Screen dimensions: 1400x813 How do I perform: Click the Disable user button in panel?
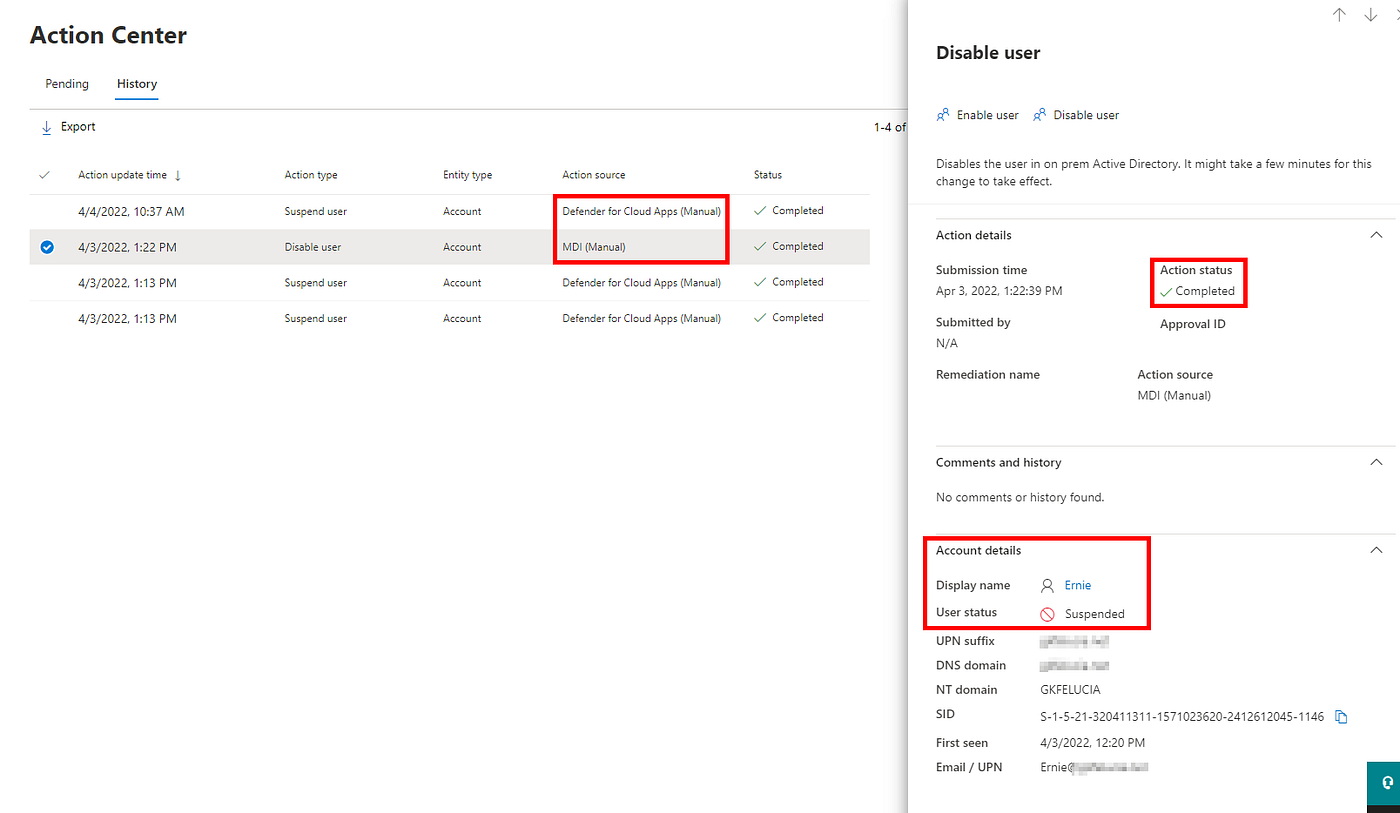[x=1075, y=115]
